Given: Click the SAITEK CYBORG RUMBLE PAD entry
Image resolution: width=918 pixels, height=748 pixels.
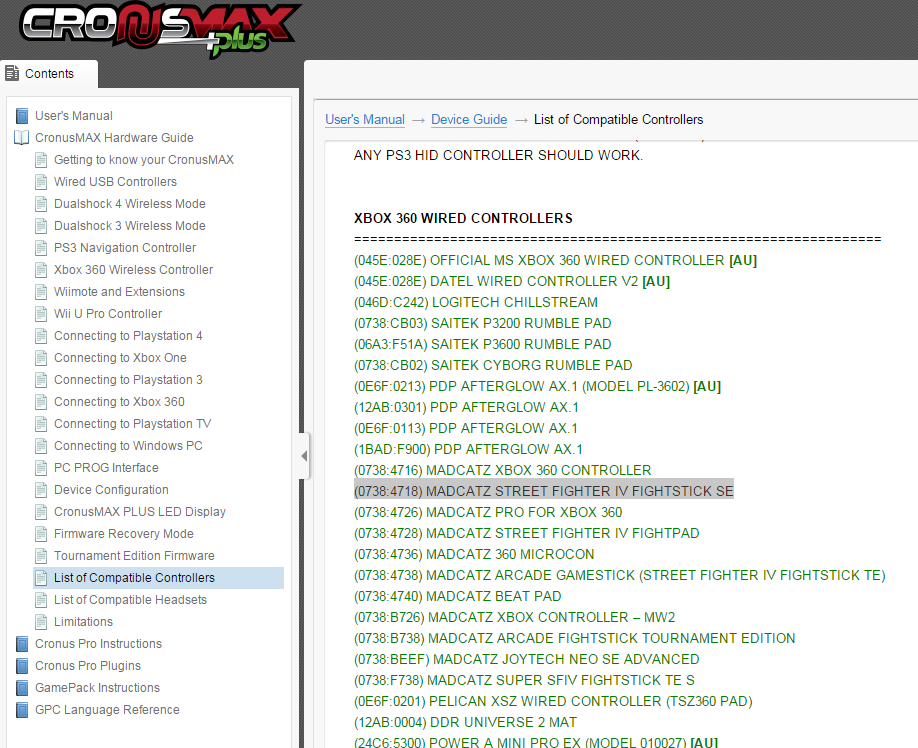Looking at the screenshot, I should [493, 366].
